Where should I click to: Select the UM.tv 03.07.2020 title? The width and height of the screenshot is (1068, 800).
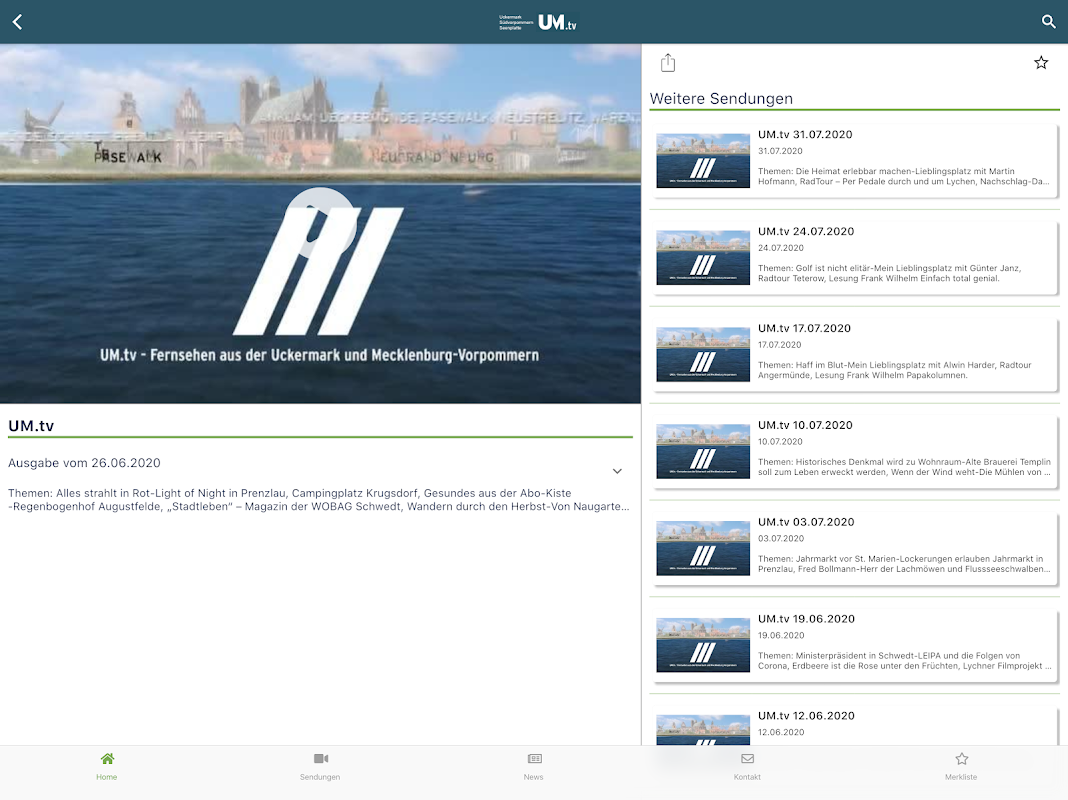(806, 522)
